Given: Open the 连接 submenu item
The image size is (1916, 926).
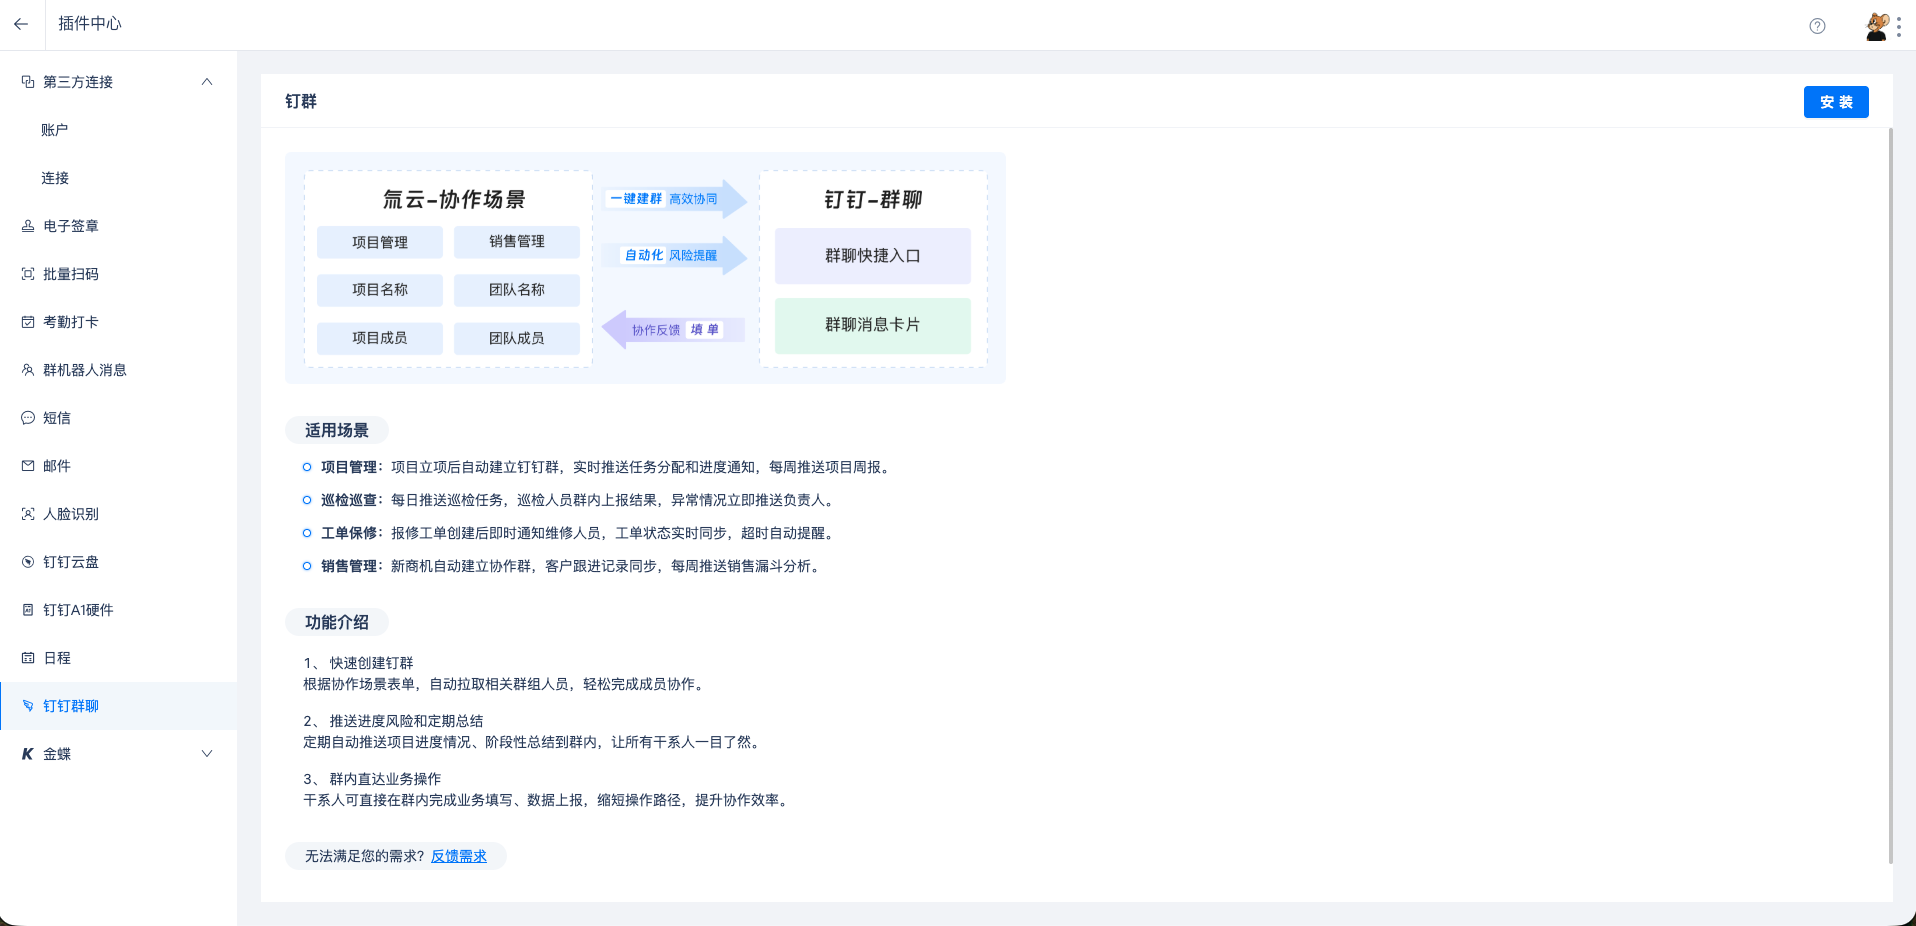Looking at the screenshot, I should pos(118,178).
